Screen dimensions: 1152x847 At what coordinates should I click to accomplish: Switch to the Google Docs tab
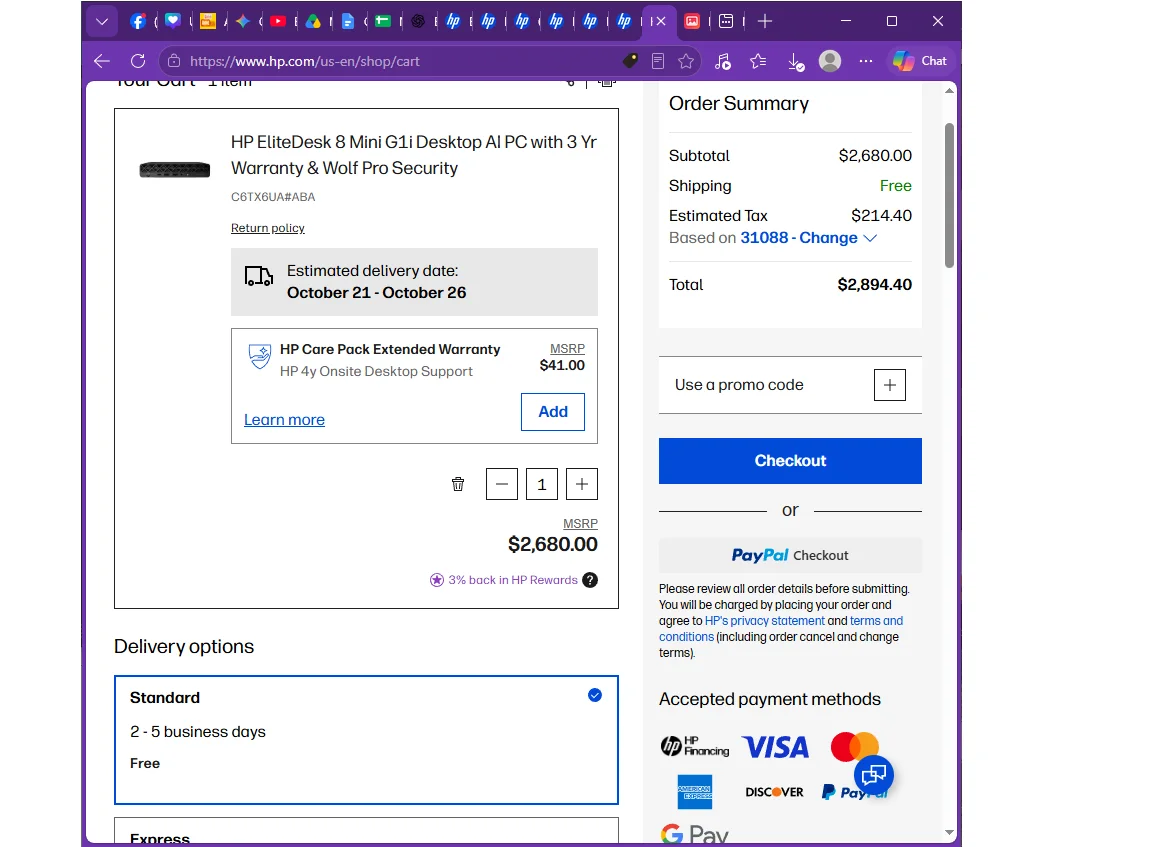[348, 21]
